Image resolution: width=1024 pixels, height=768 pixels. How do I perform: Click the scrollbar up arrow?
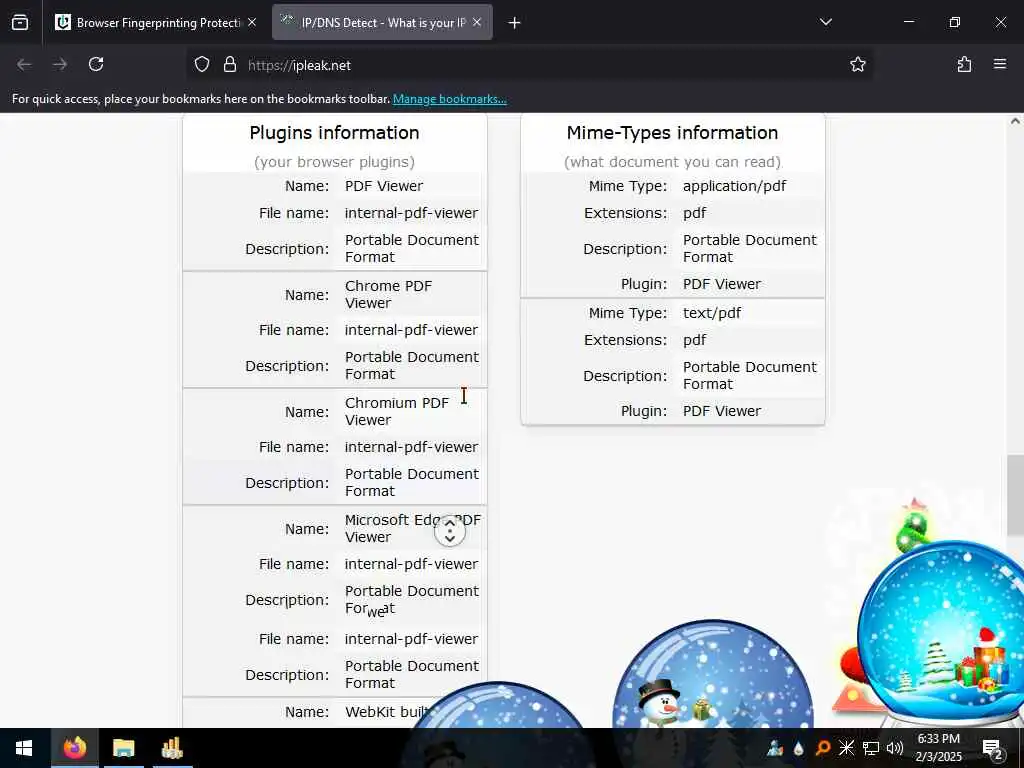click(x=1015, y=121)
